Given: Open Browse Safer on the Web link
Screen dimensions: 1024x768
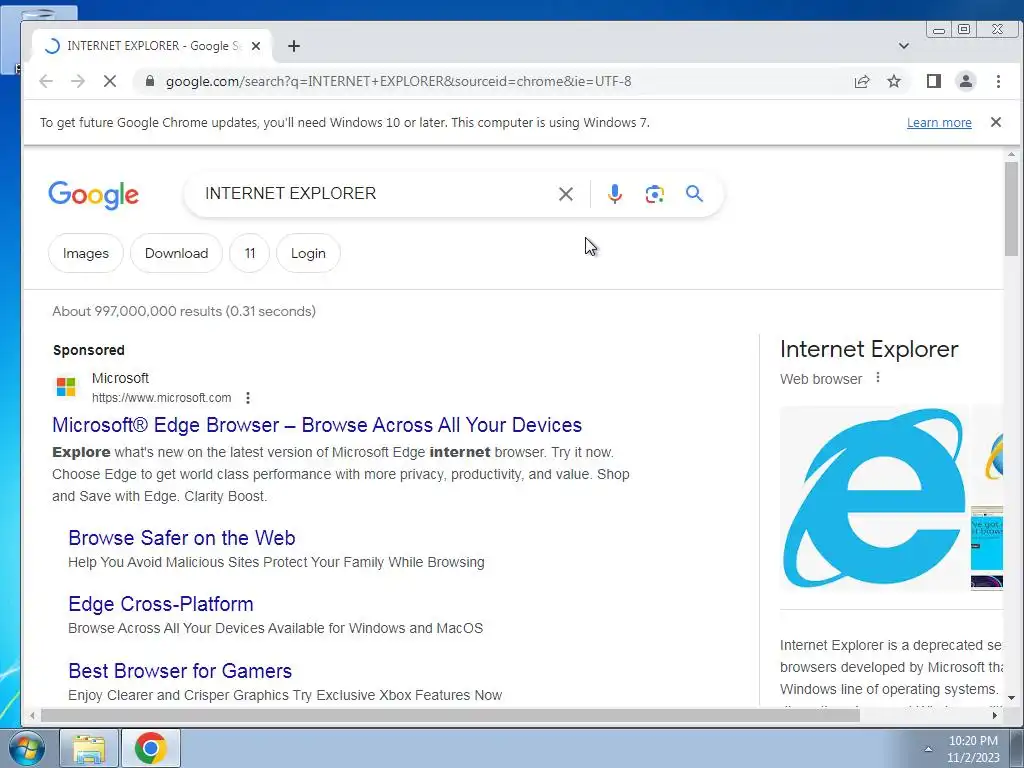Looking at the screenshot, I should click(182, 538).
